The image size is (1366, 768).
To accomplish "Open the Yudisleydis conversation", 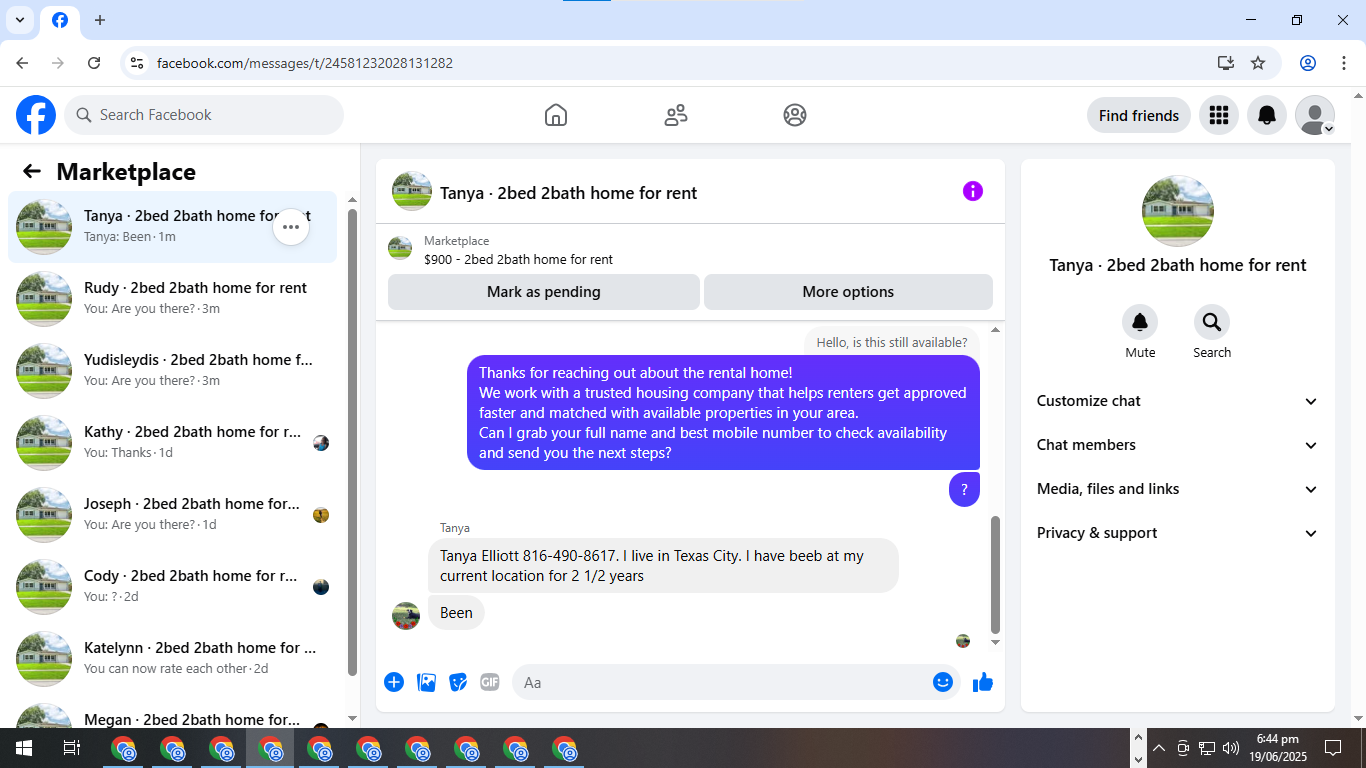I will tap(173, 371).
